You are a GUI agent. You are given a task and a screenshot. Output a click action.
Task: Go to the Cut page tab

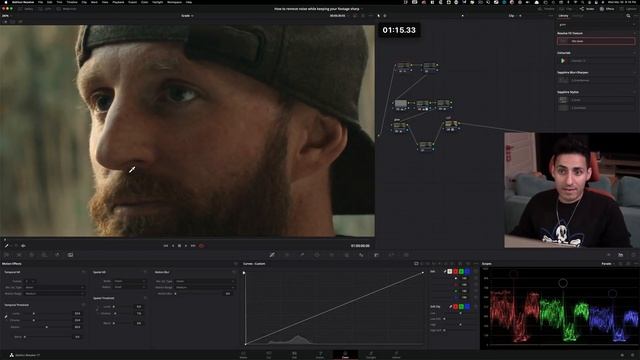269,355
